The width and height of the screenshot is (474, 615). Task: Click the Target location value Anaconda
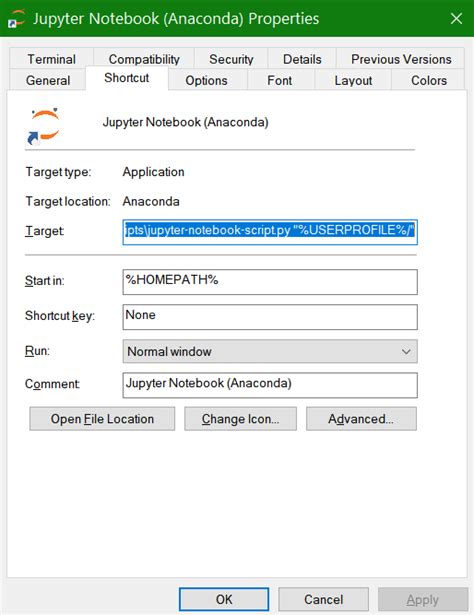[x=151, y=201]
